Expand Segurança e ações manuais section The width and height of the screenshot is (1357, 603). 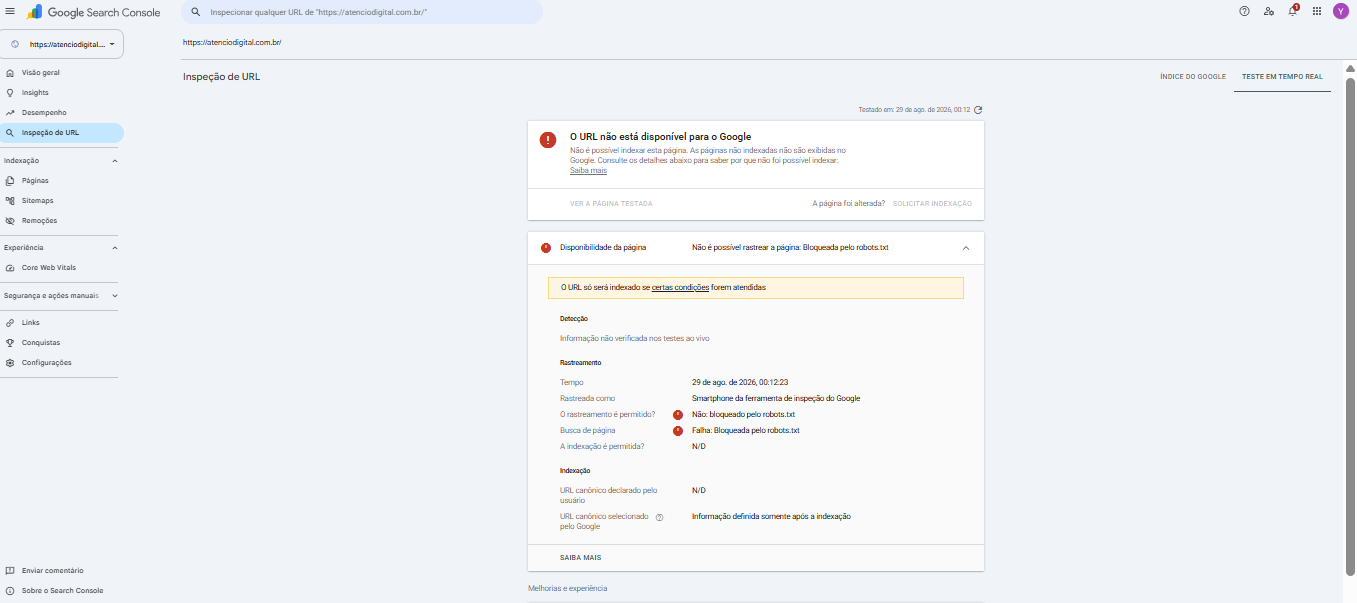[114, 296]
